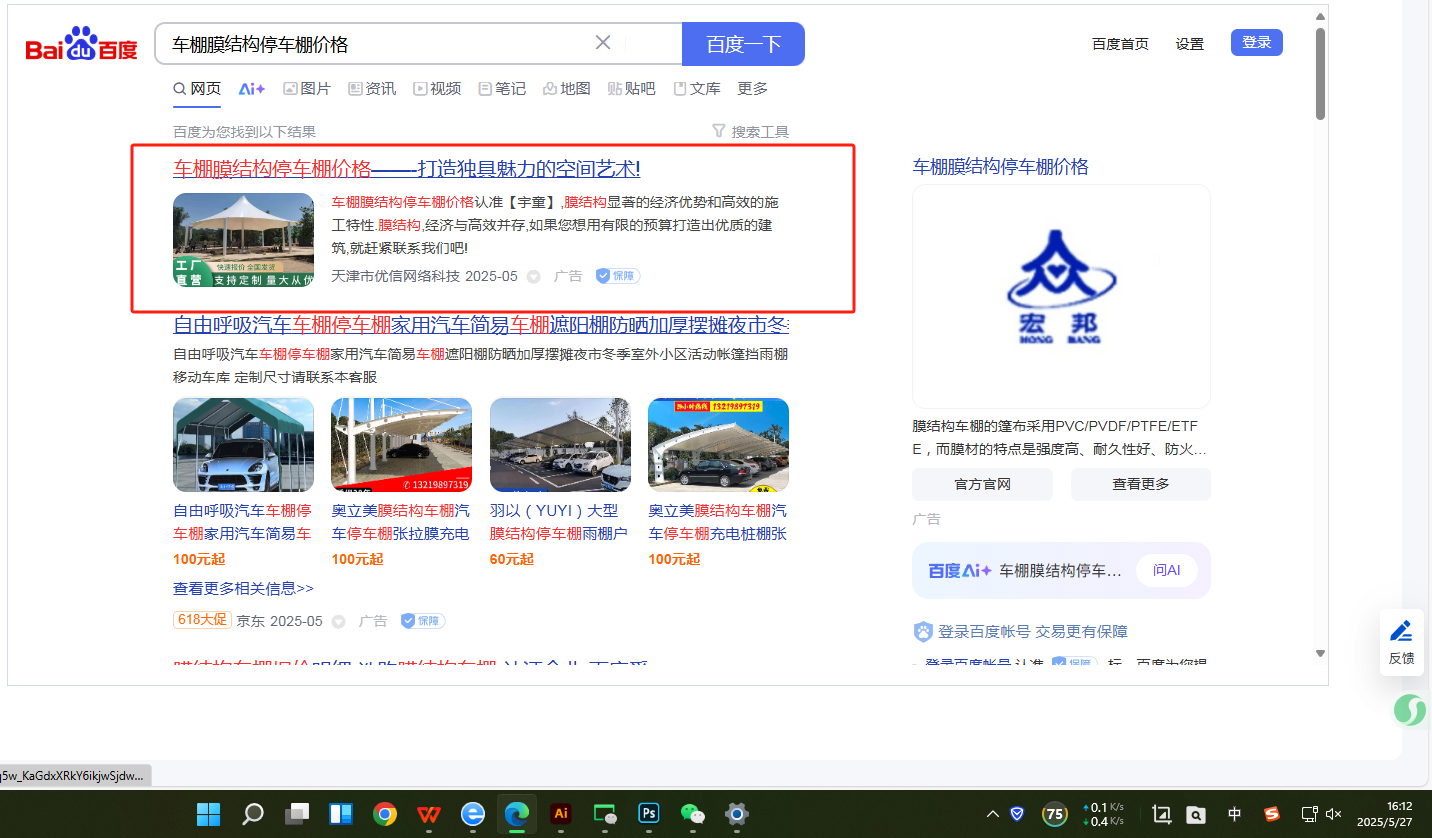Click the green floating assistant icon below 反馈
Viewport: 1432px width, 838px height.
pyautogui.click(x=1411, y=710)
